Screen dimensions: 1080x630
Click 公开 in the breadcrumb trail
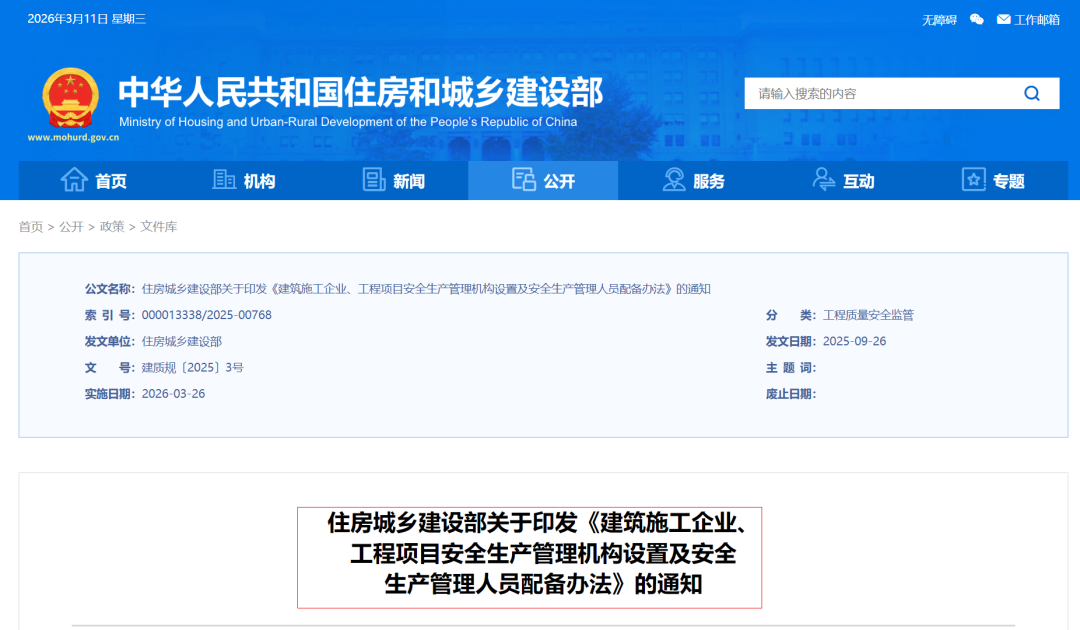coord(71,227)
